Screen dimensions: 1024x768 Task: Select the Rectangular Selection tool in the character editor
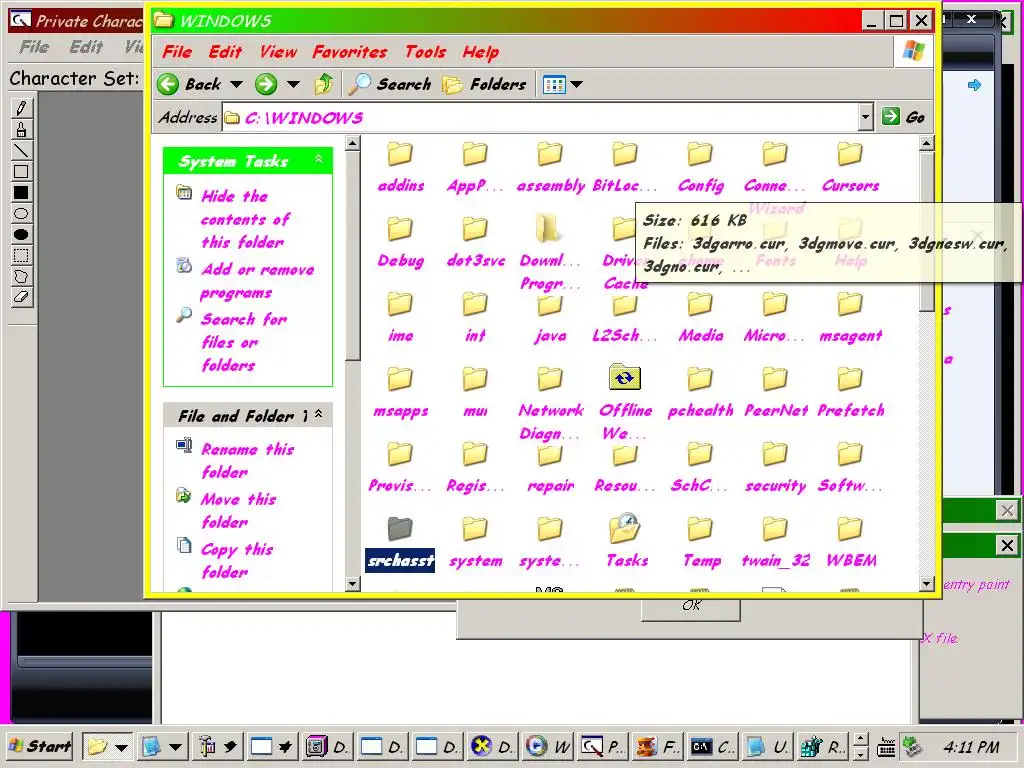click(21, 255)
